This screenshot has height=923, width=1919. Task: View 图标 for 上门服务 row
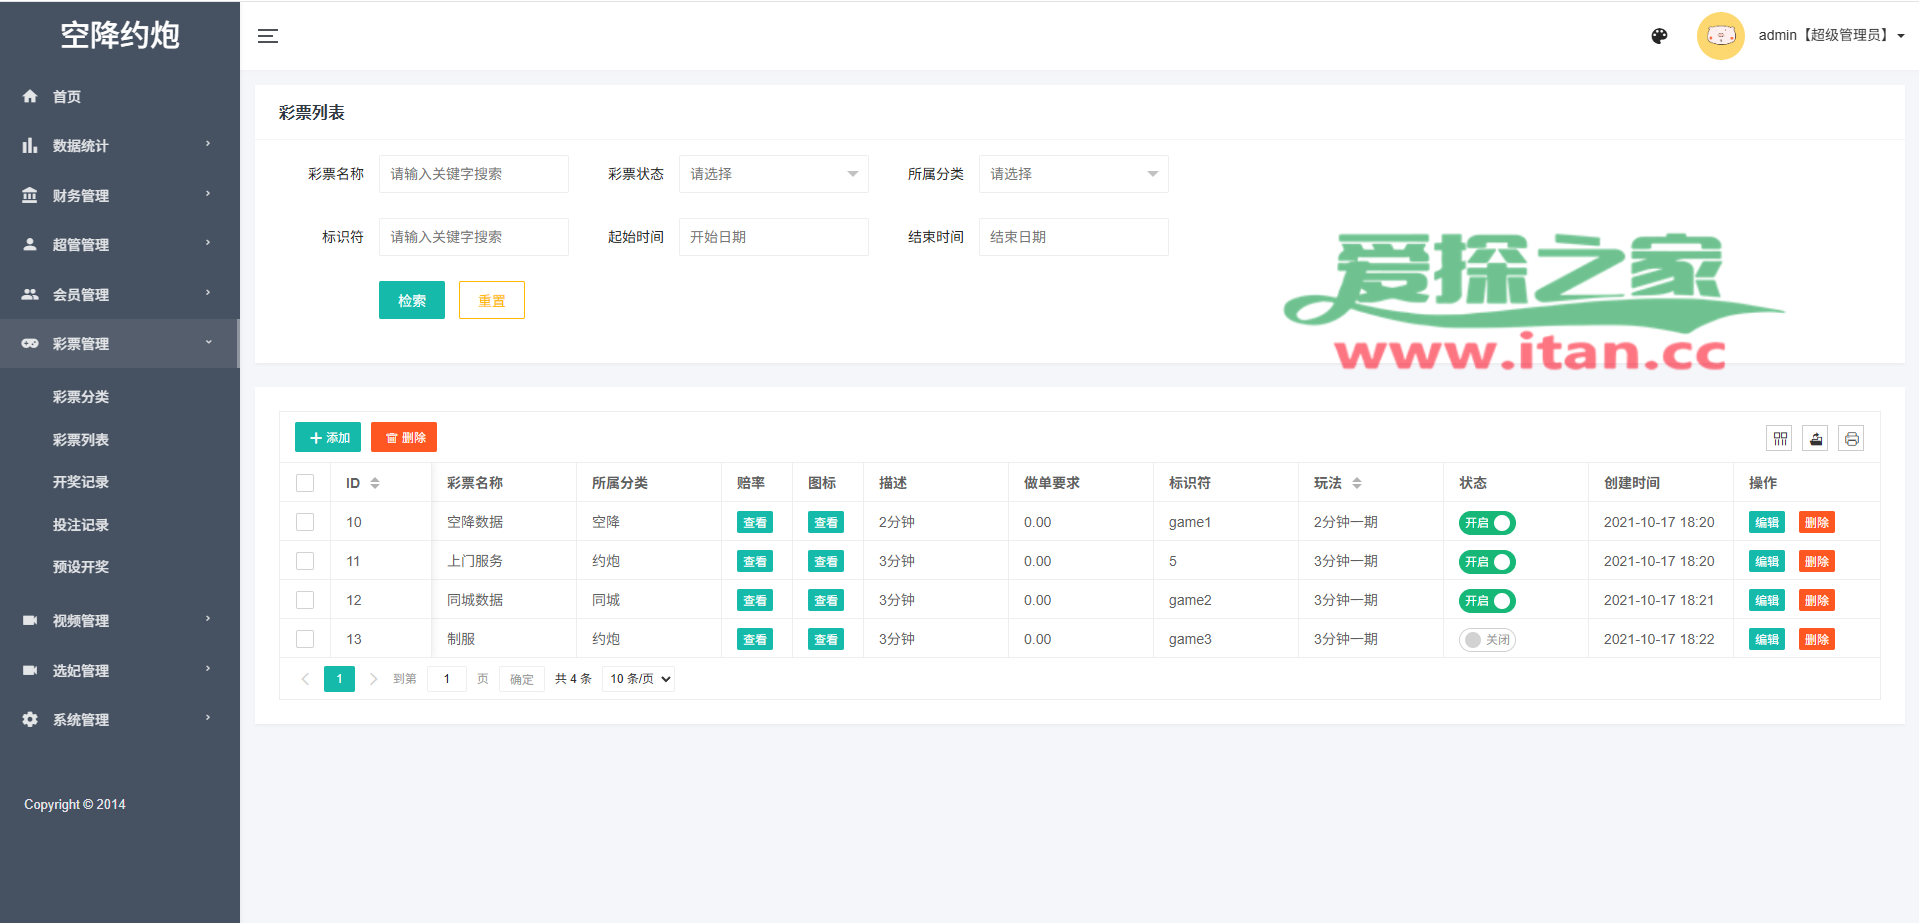pyautogui.click(x=826, y=561)
